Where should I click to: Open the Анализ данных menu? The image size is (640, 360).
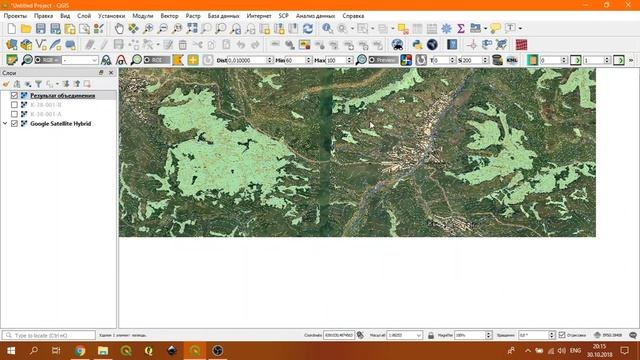316,16
